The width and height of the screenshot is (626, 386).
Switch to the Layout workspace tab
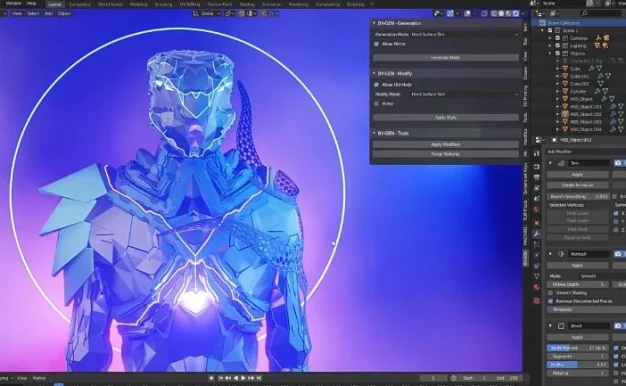[55, 4]
